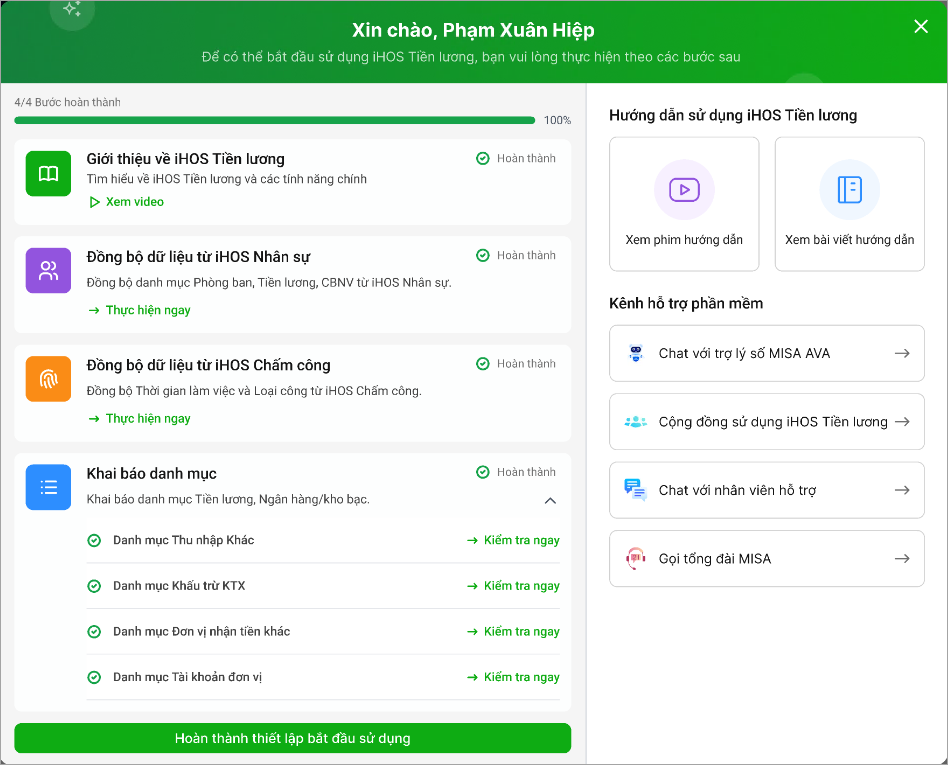Click check icon beside Danh mục Tài khoản đơn vị
Viewport: 948px width, 765px height.
click(x=94, y=677)
